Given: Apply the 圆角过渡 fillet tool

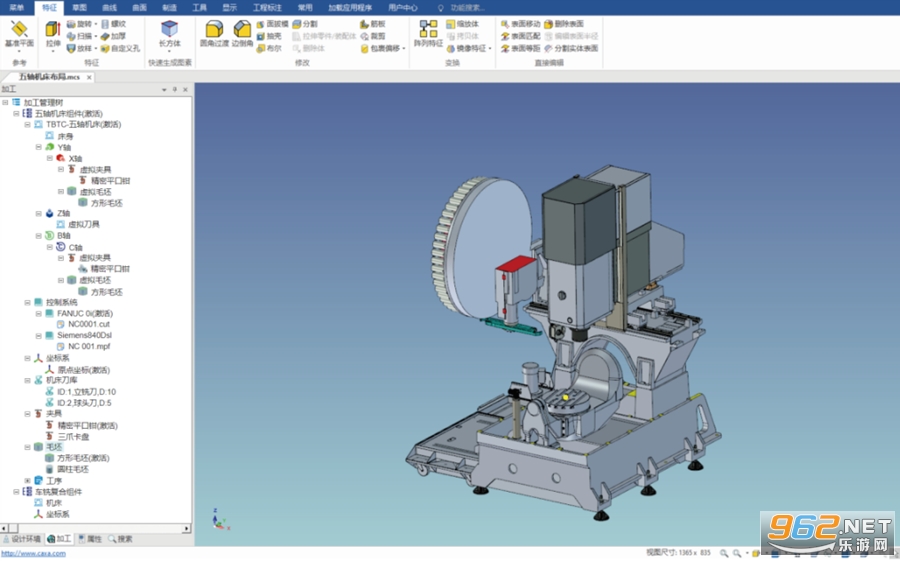Looking at the screenshot, I should (x=214, y=34).
